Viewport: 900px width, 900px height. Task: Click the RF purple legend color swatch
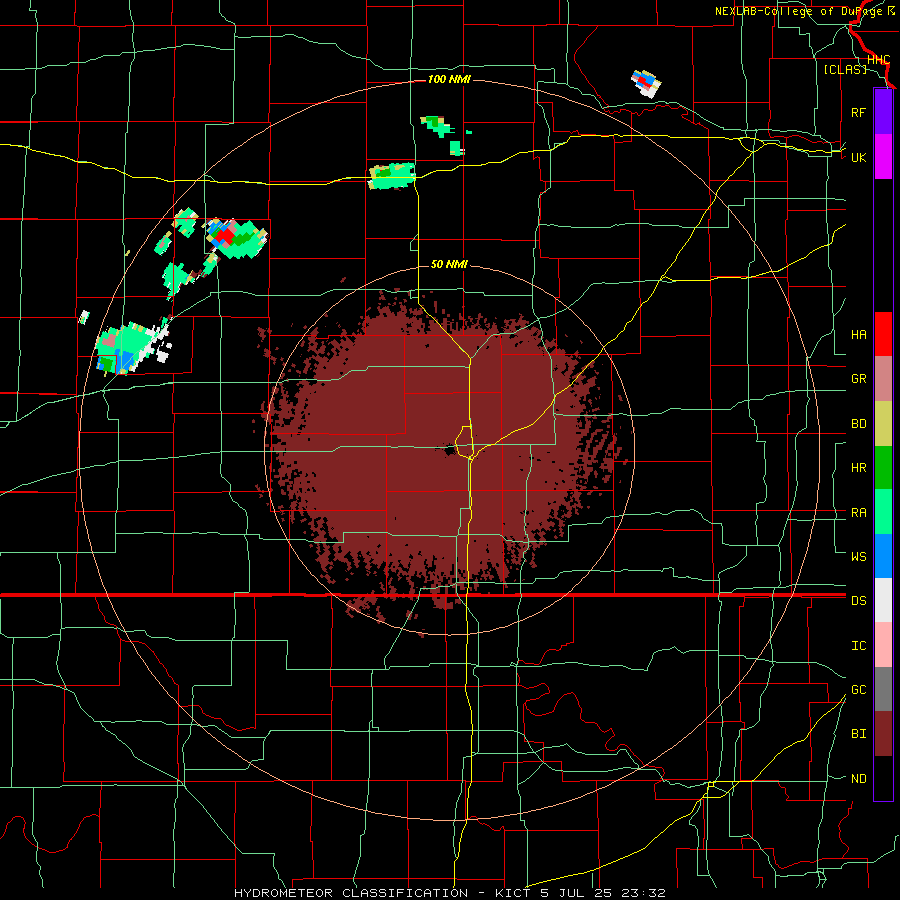point(883,112)
